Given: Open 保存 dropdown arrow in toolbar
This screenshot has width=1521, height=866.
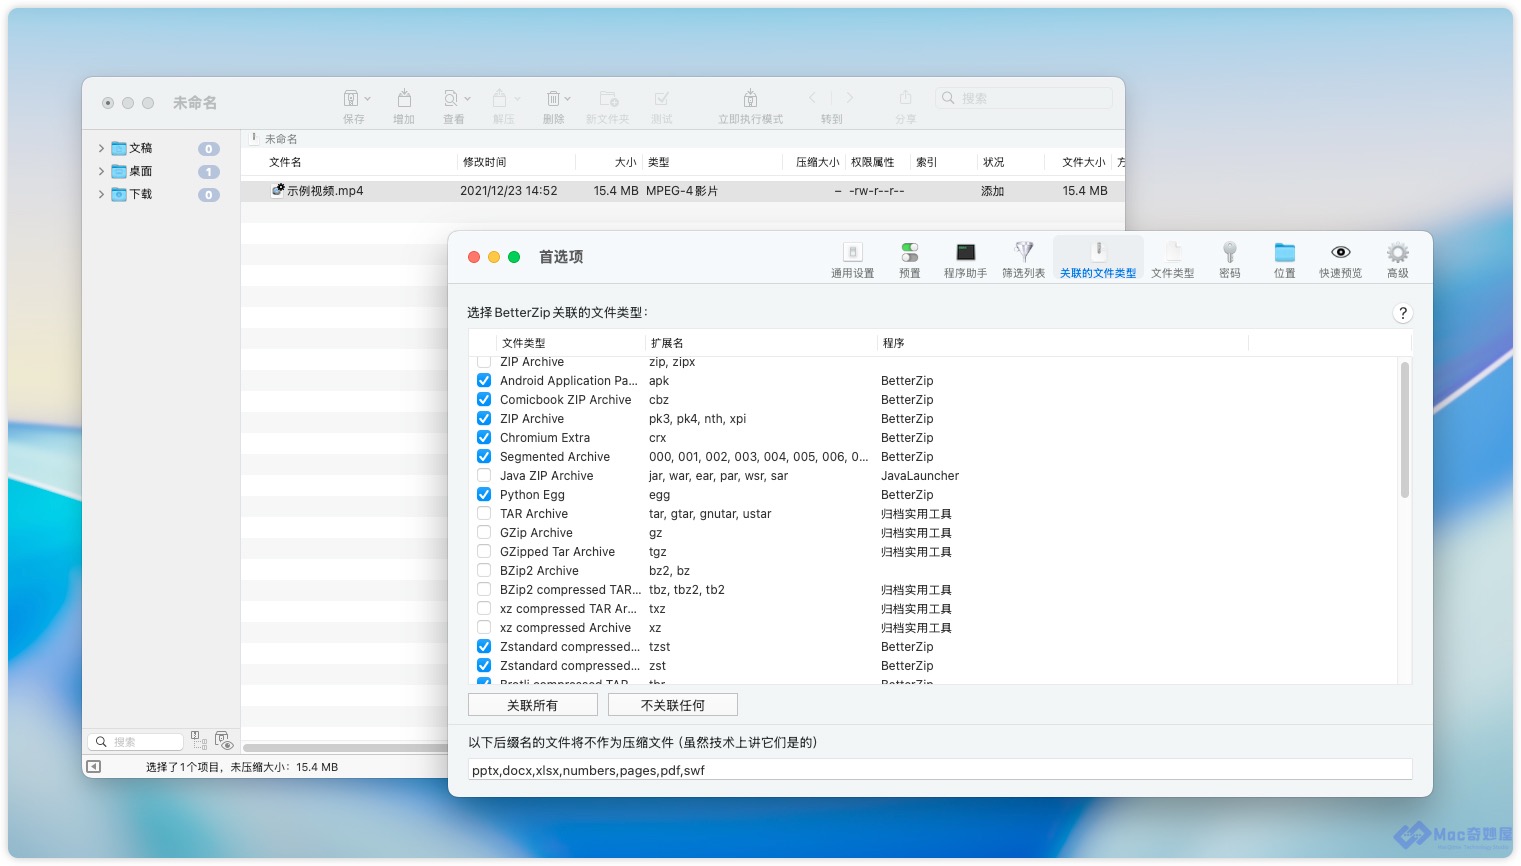Looking at the screenshot, I should 368,99.
